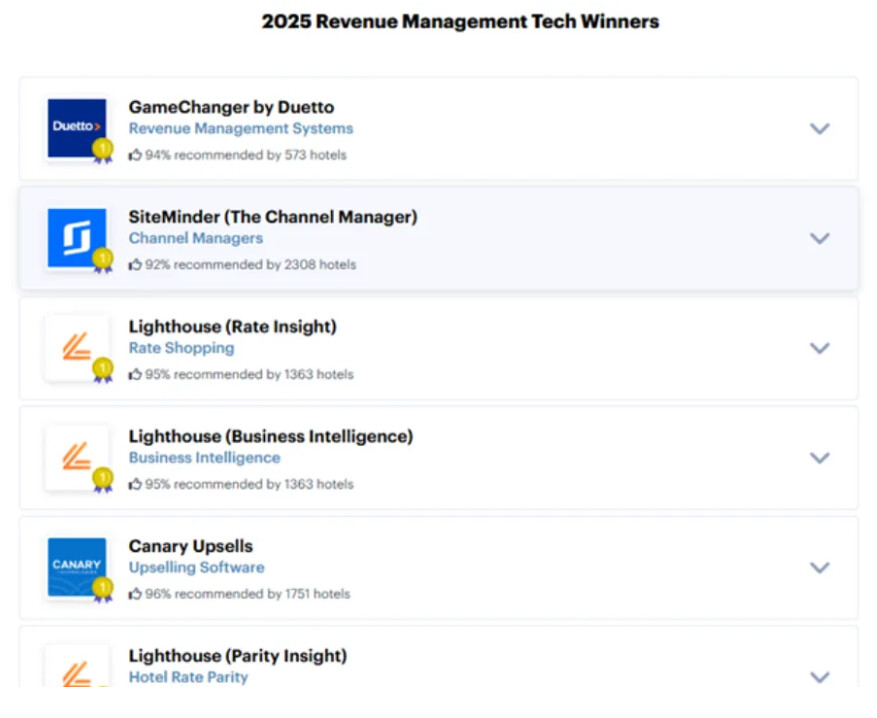Click thumbs-up icon in Business Intelligence row
The width and height of the screenshot is (877, 718).
point(135,484)
